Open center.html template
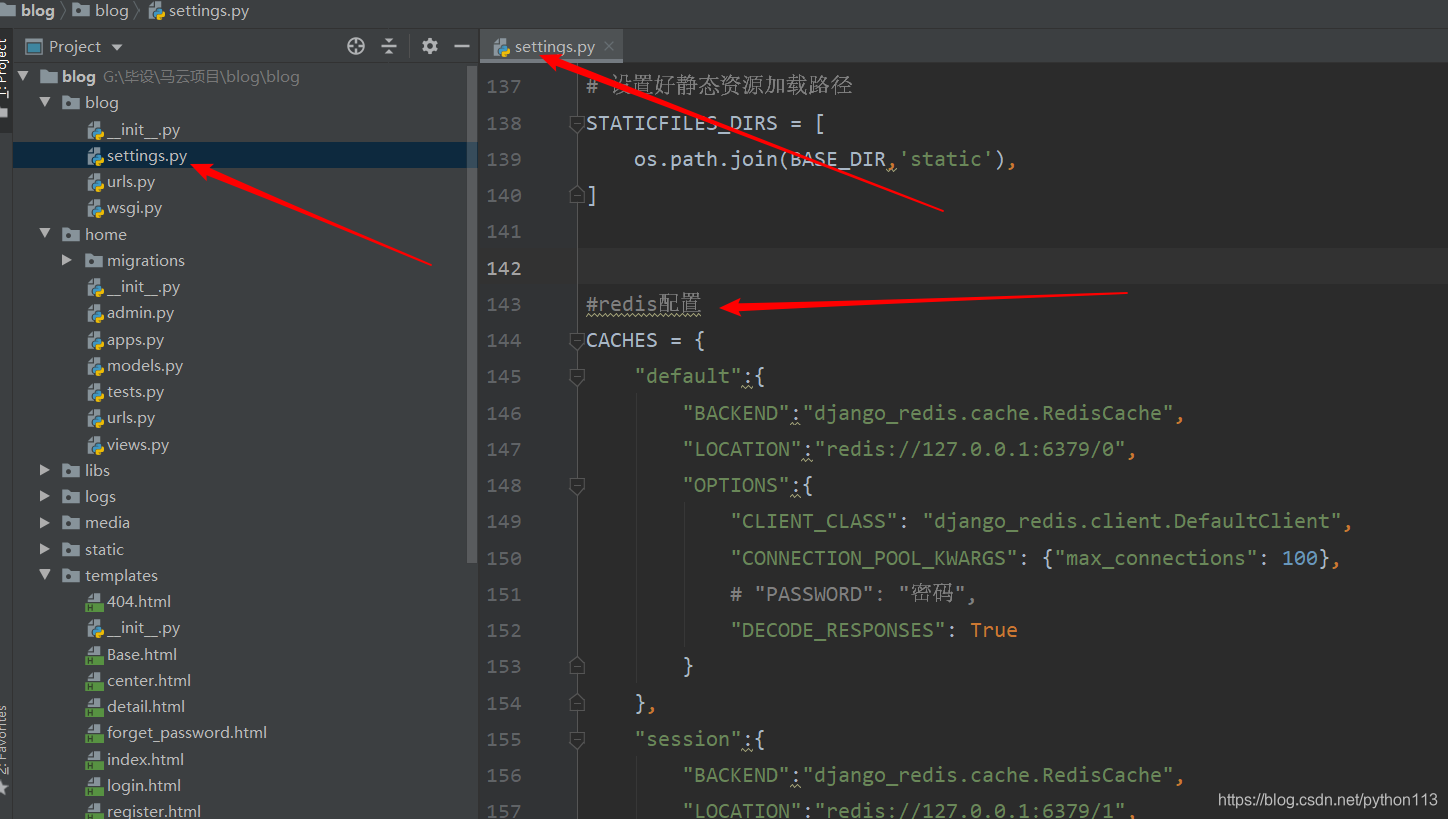Image resolution: width=1448 pixels, height=819 pixels. pos(149,680)
